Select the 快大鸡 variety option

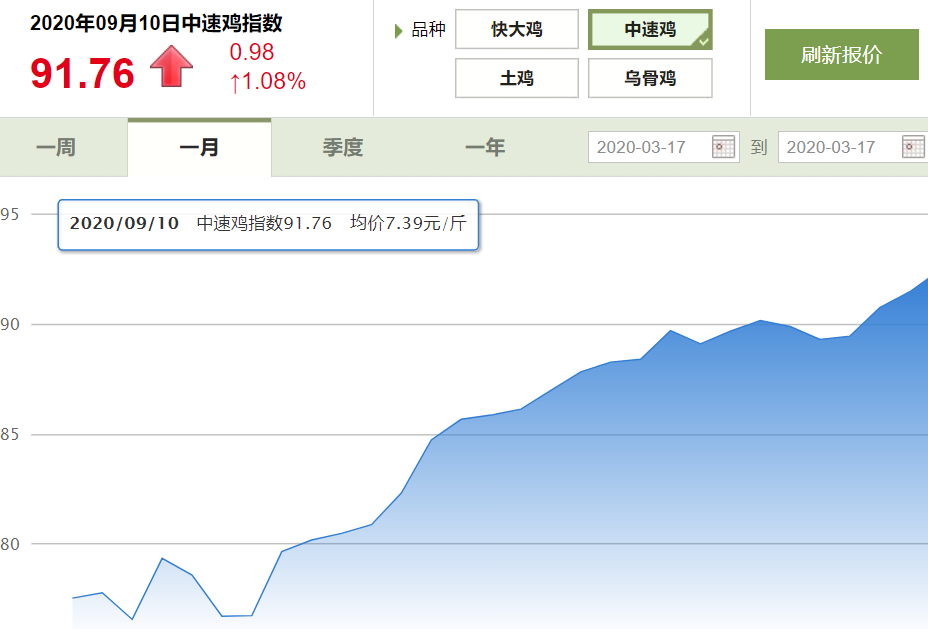click(517, 30)
